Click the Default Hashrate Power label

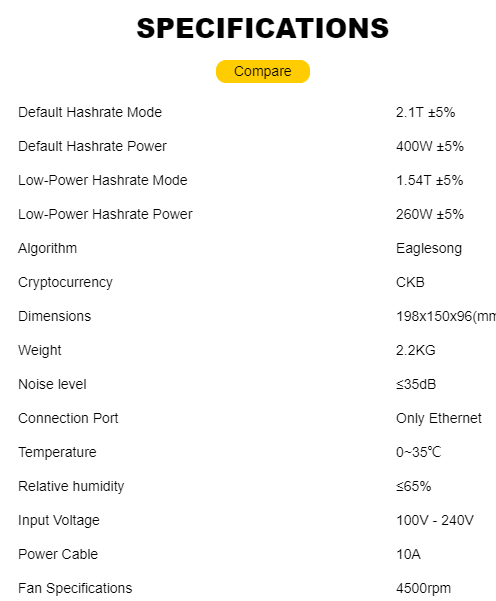[92, 146]
